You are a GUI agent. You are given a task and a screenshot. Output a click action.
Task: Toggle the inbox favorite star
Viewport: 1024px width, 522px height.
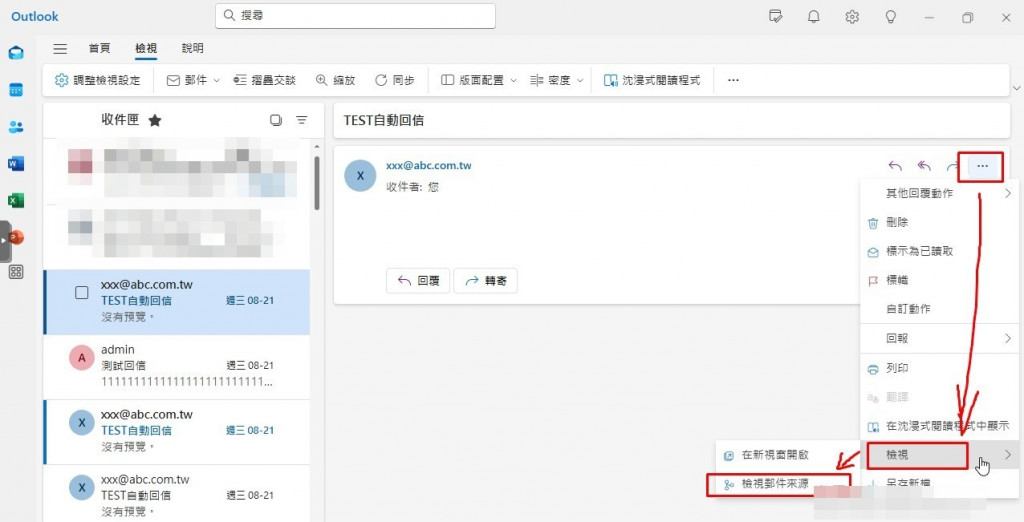coord(155,120)
